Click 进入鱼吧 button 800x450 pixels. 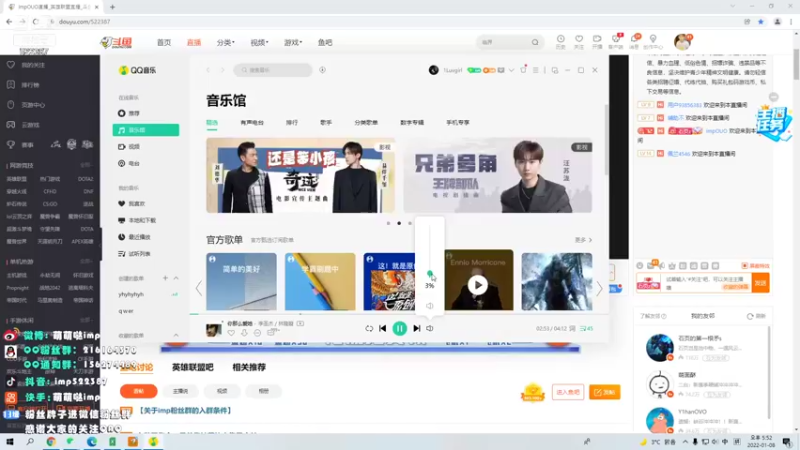(568, 392)
